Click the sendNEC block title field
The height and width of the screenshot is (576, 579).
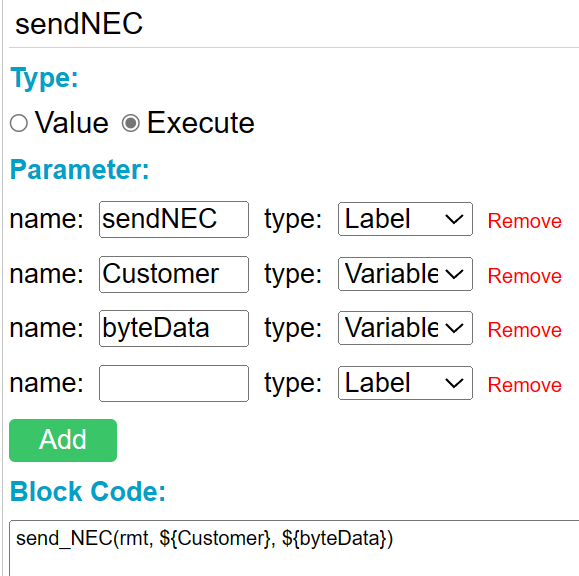[294, 24]
